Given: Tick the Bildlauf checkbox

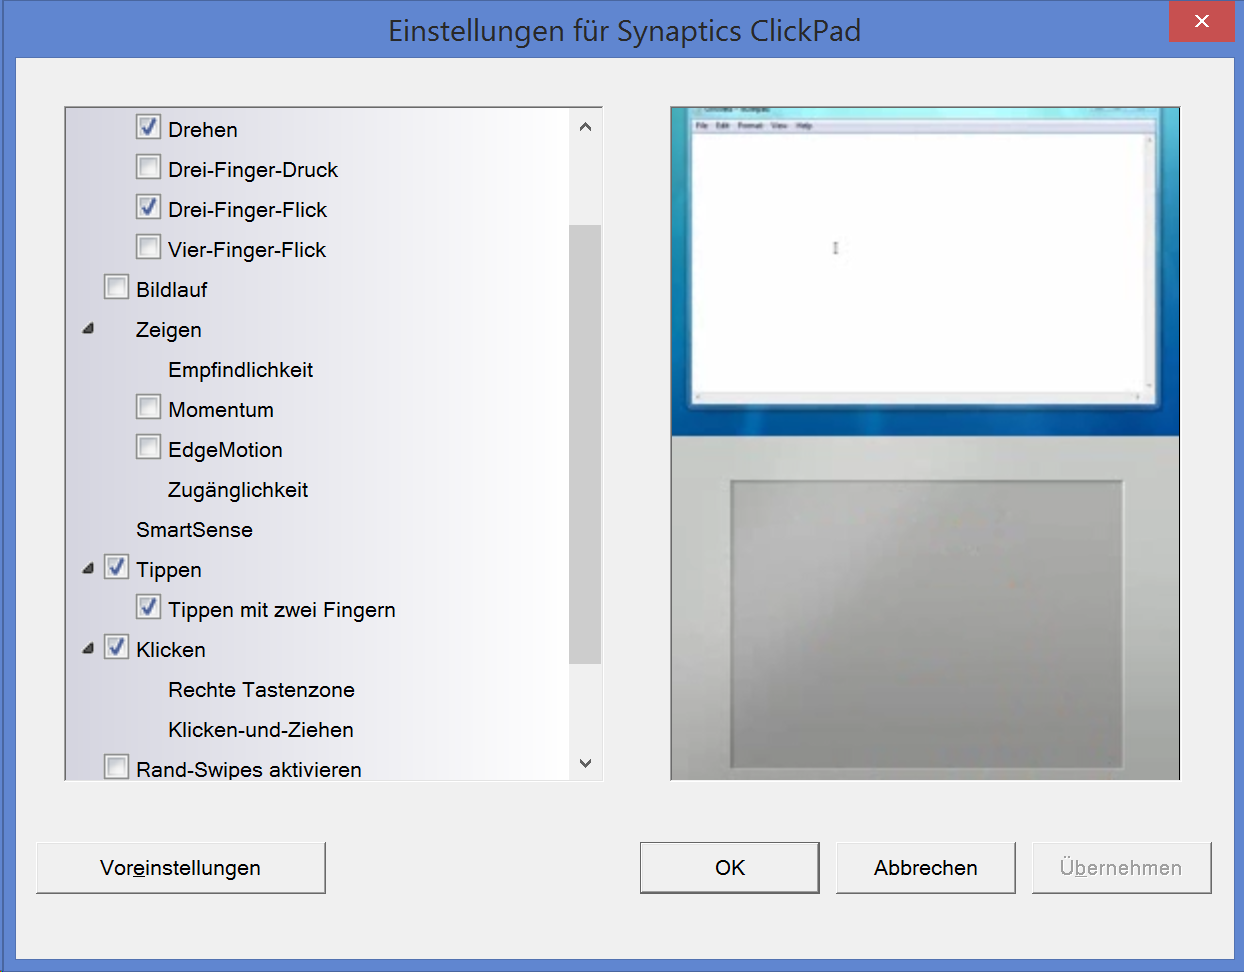Looking at the screenshot, I should click(x=116, y=287).
